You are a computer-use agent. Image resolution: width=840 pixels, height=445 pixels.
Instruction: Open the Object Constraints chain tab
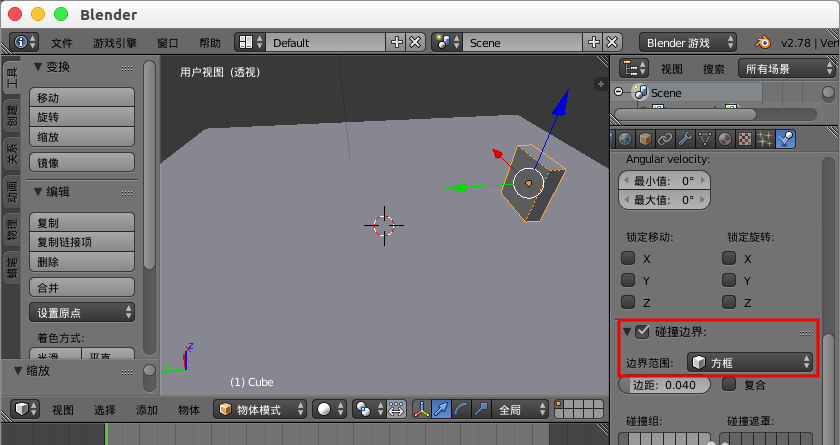665,139
